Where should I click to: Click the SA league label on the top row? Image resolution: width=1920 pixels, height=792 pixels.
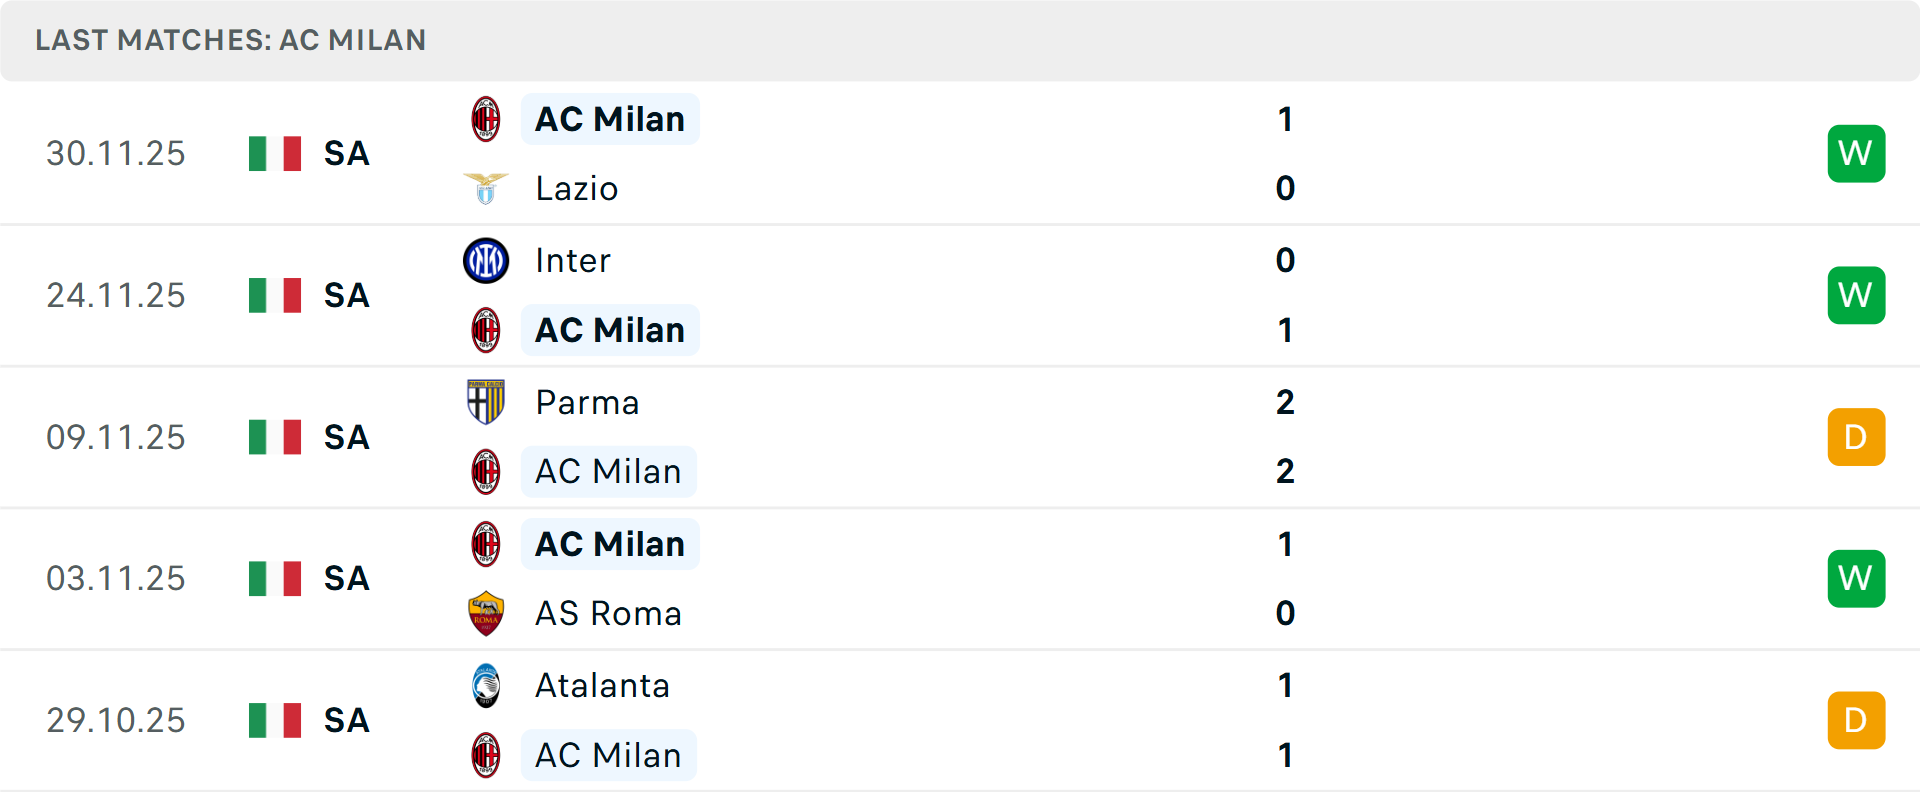pyautogui.click(x=345, y=153)
